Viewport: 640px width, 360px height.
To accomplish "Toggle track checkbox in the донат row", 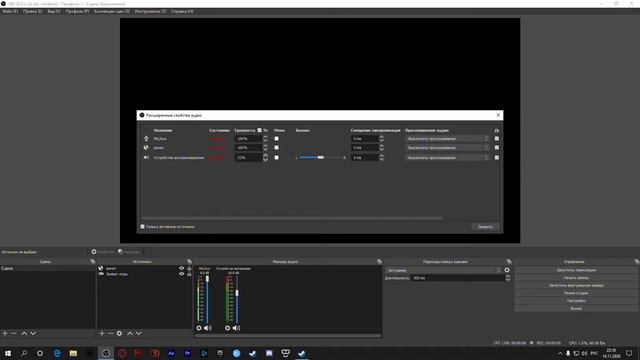I will tap(497, 148).
